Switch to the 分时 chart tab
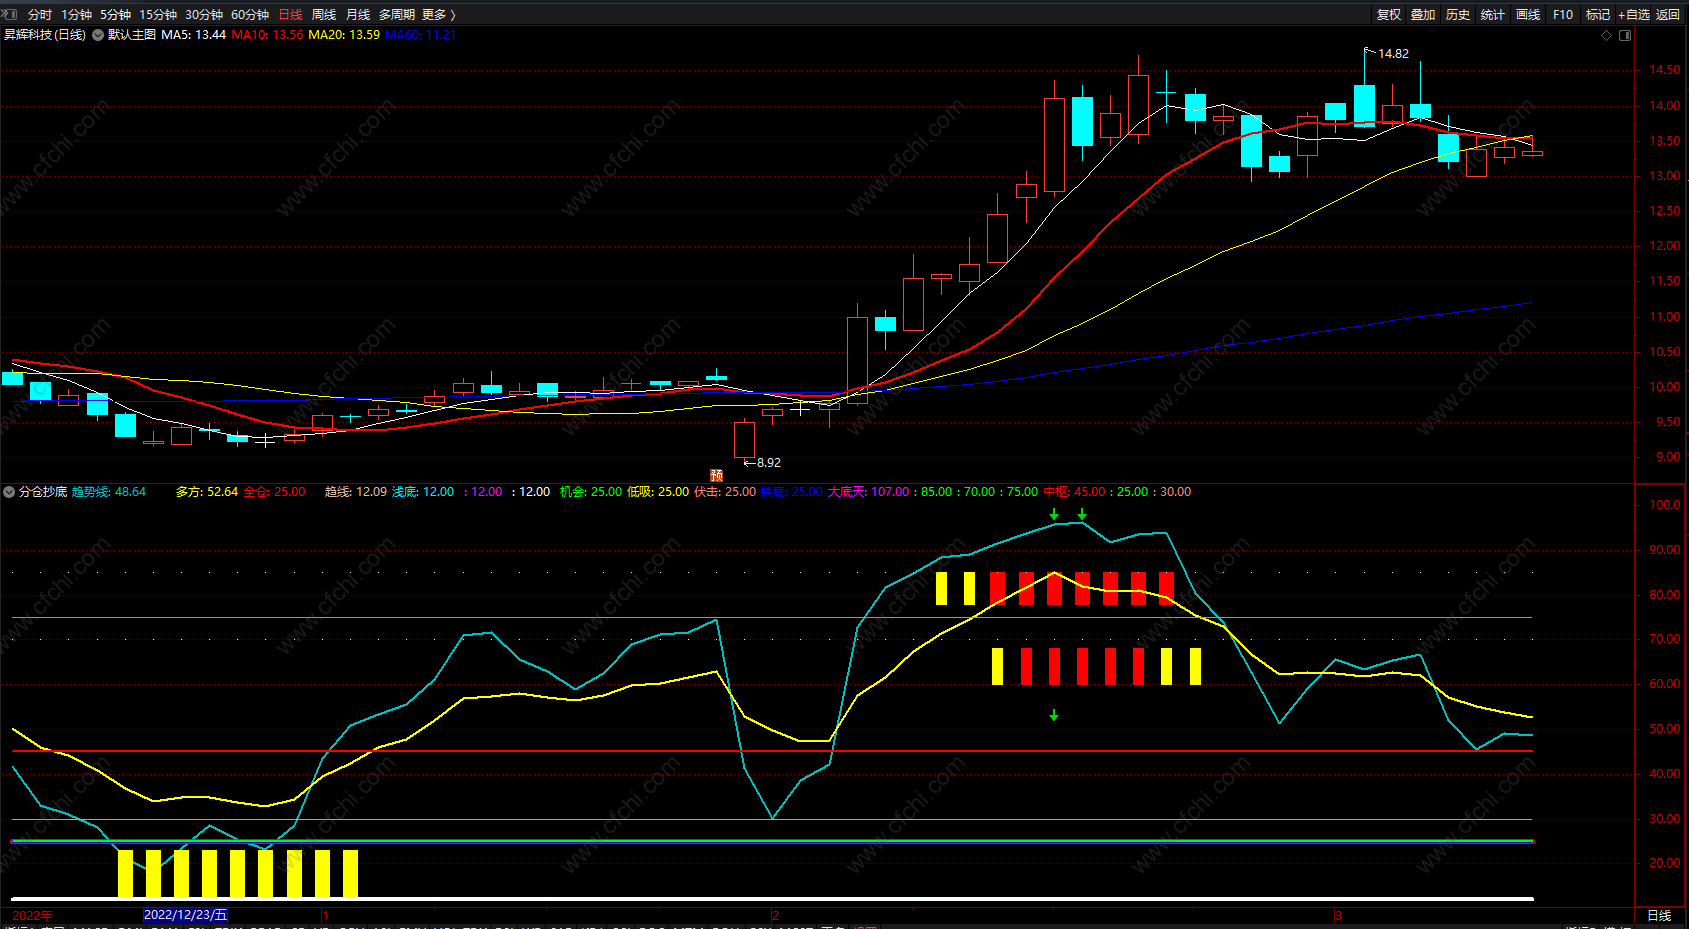 (40, 15)
